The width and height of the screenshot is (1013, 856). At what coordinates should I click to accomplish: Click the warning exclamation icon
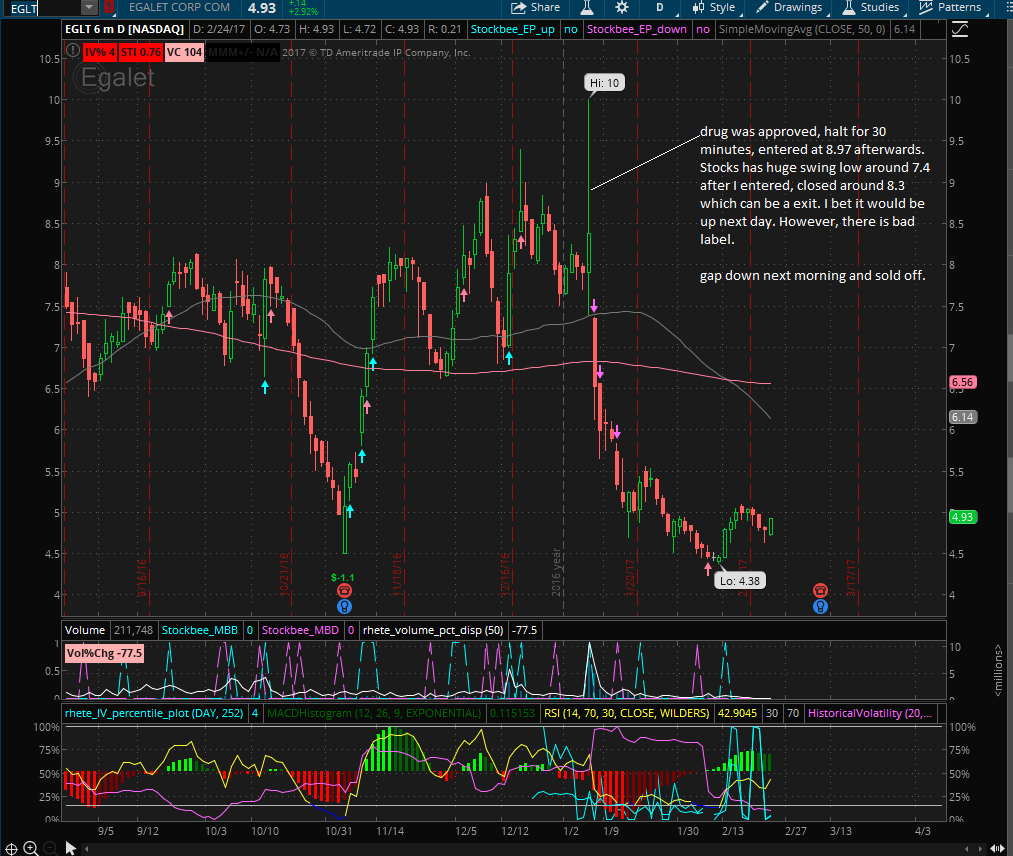point(72,52)
